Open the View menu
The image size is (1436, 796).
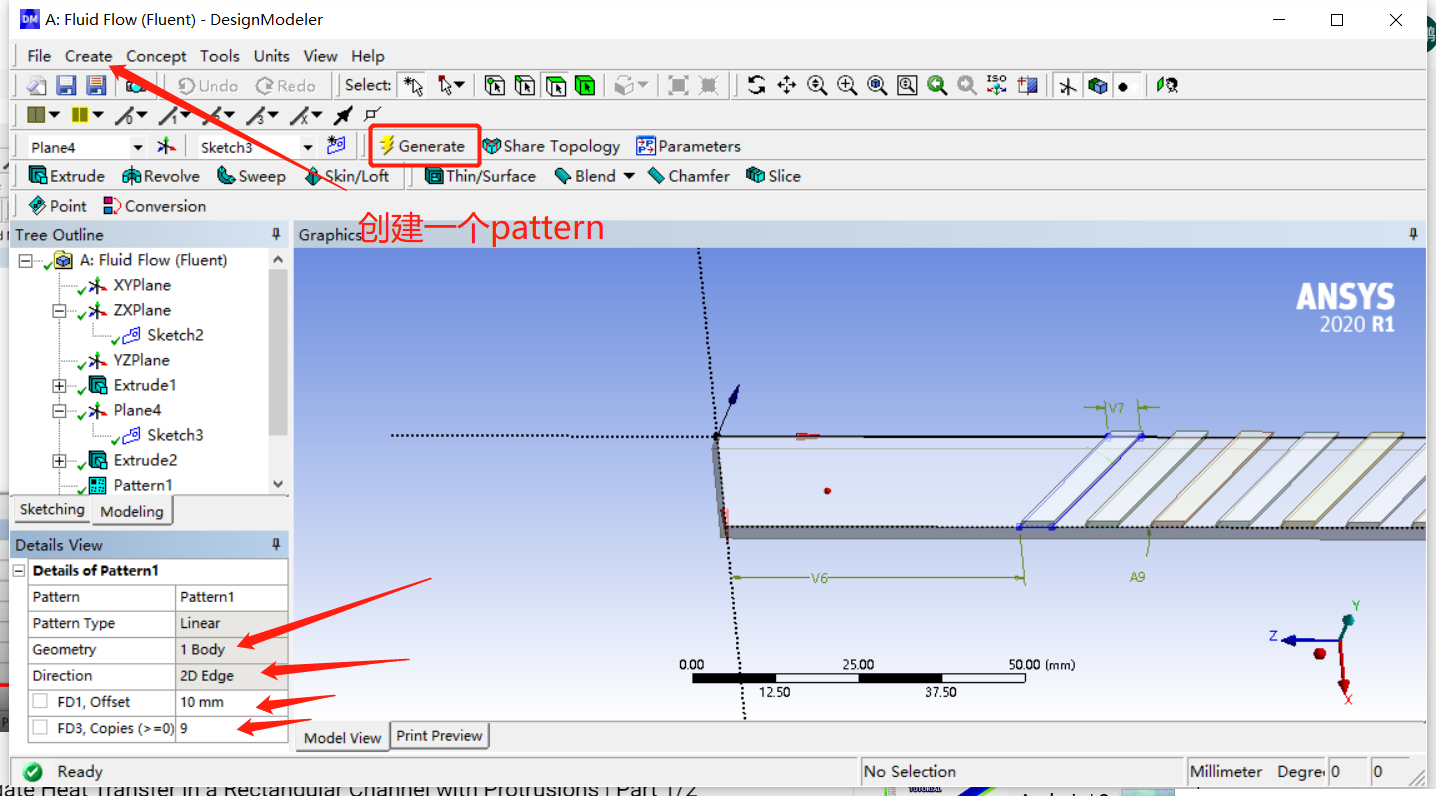pos(321,56)
